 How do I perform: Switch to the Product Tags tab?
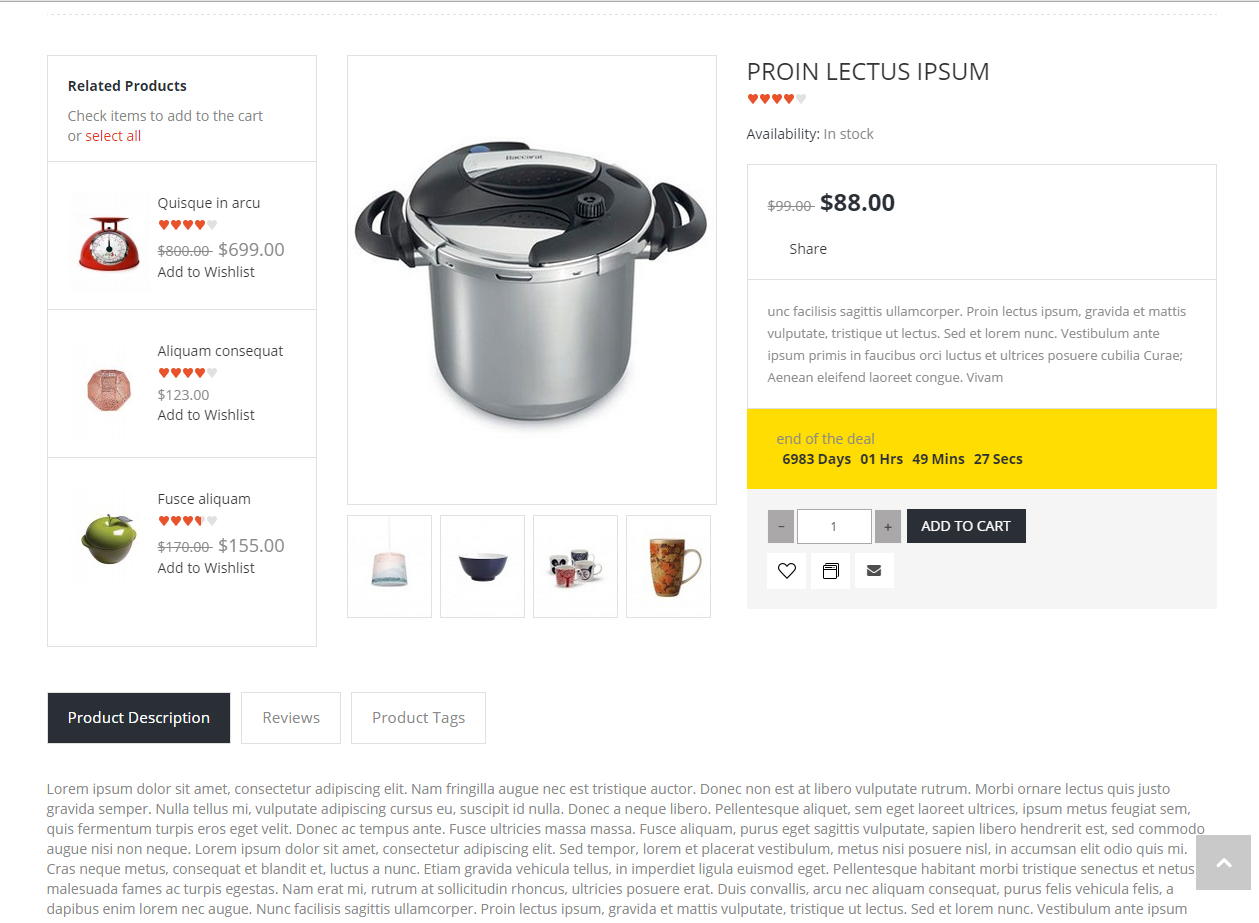[x=418, y=718]
